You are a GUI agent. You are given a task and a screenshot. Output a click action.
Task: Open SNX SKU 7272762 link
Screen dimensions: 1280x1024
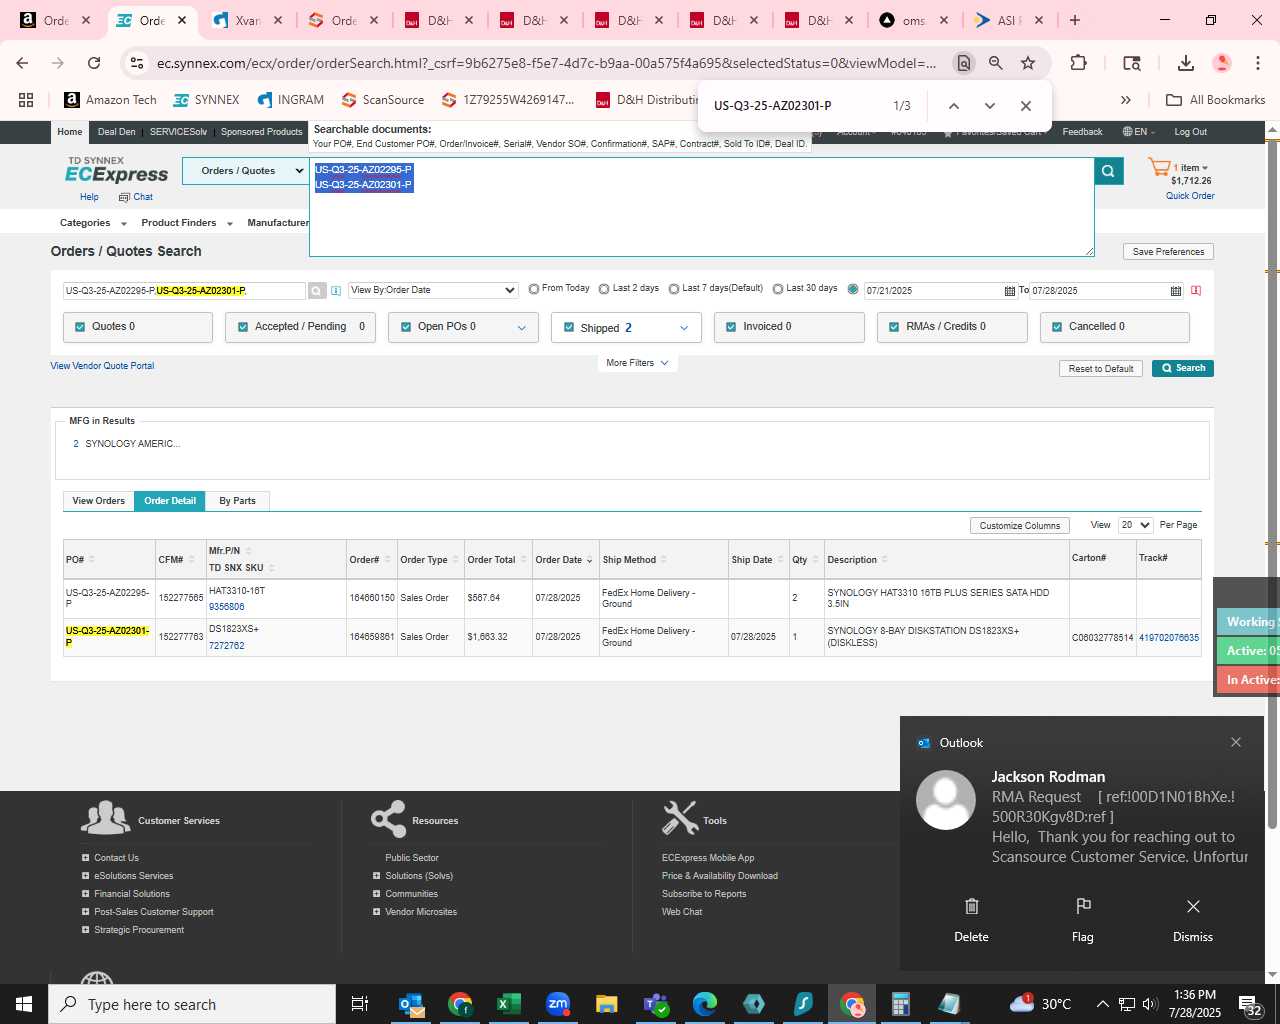226,646
